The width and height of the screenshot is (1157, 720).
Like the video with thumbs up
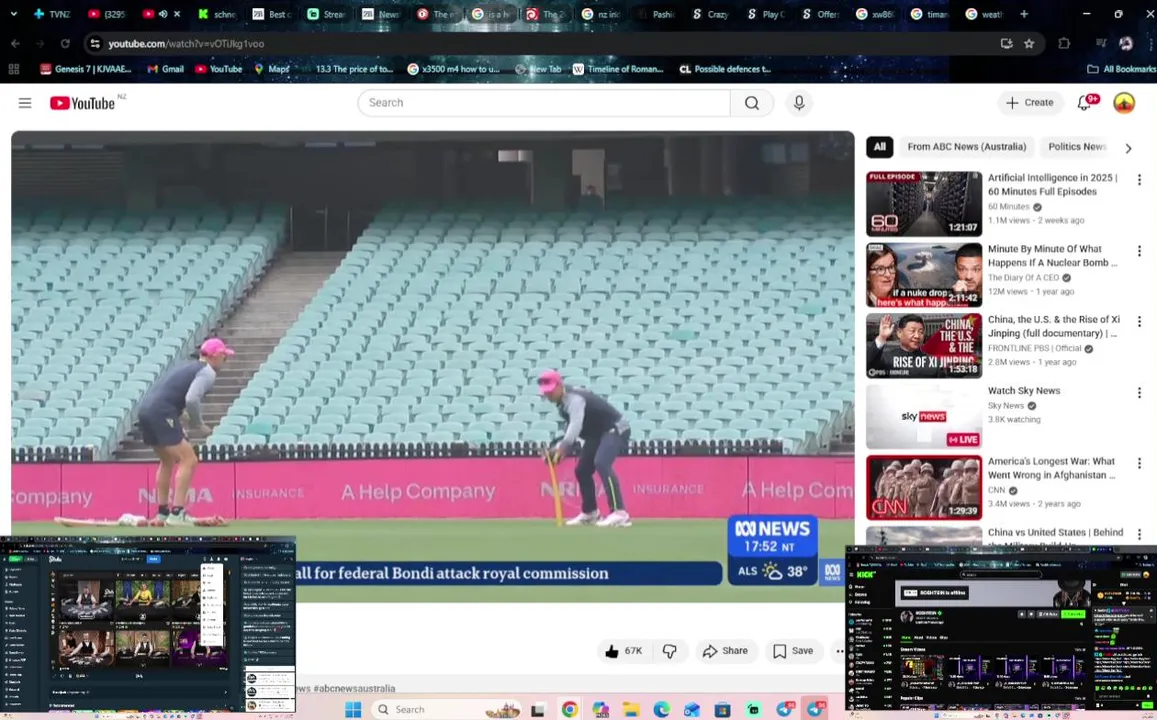tap(624, 651)
